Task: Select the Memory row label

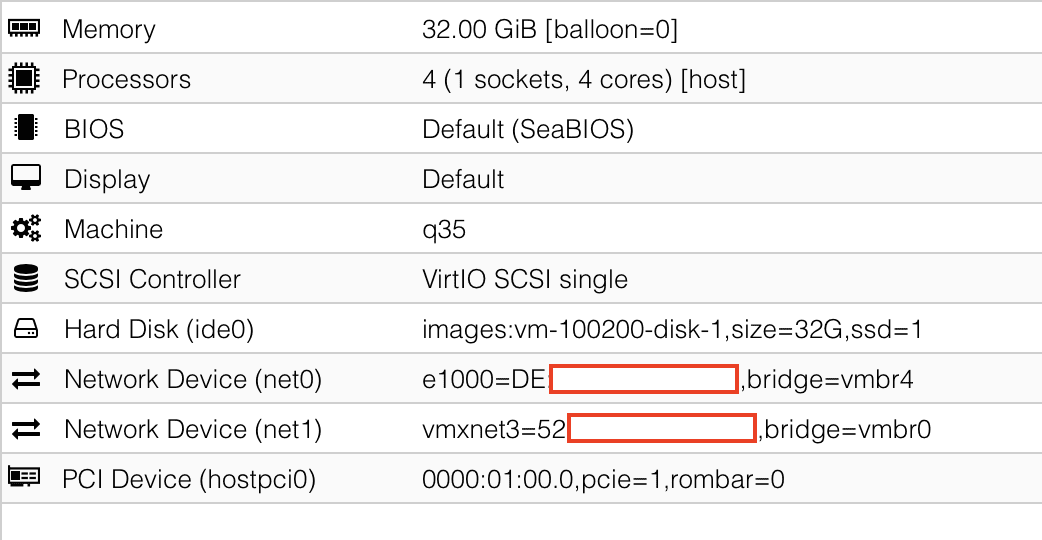Action: [x=109, y=29]
